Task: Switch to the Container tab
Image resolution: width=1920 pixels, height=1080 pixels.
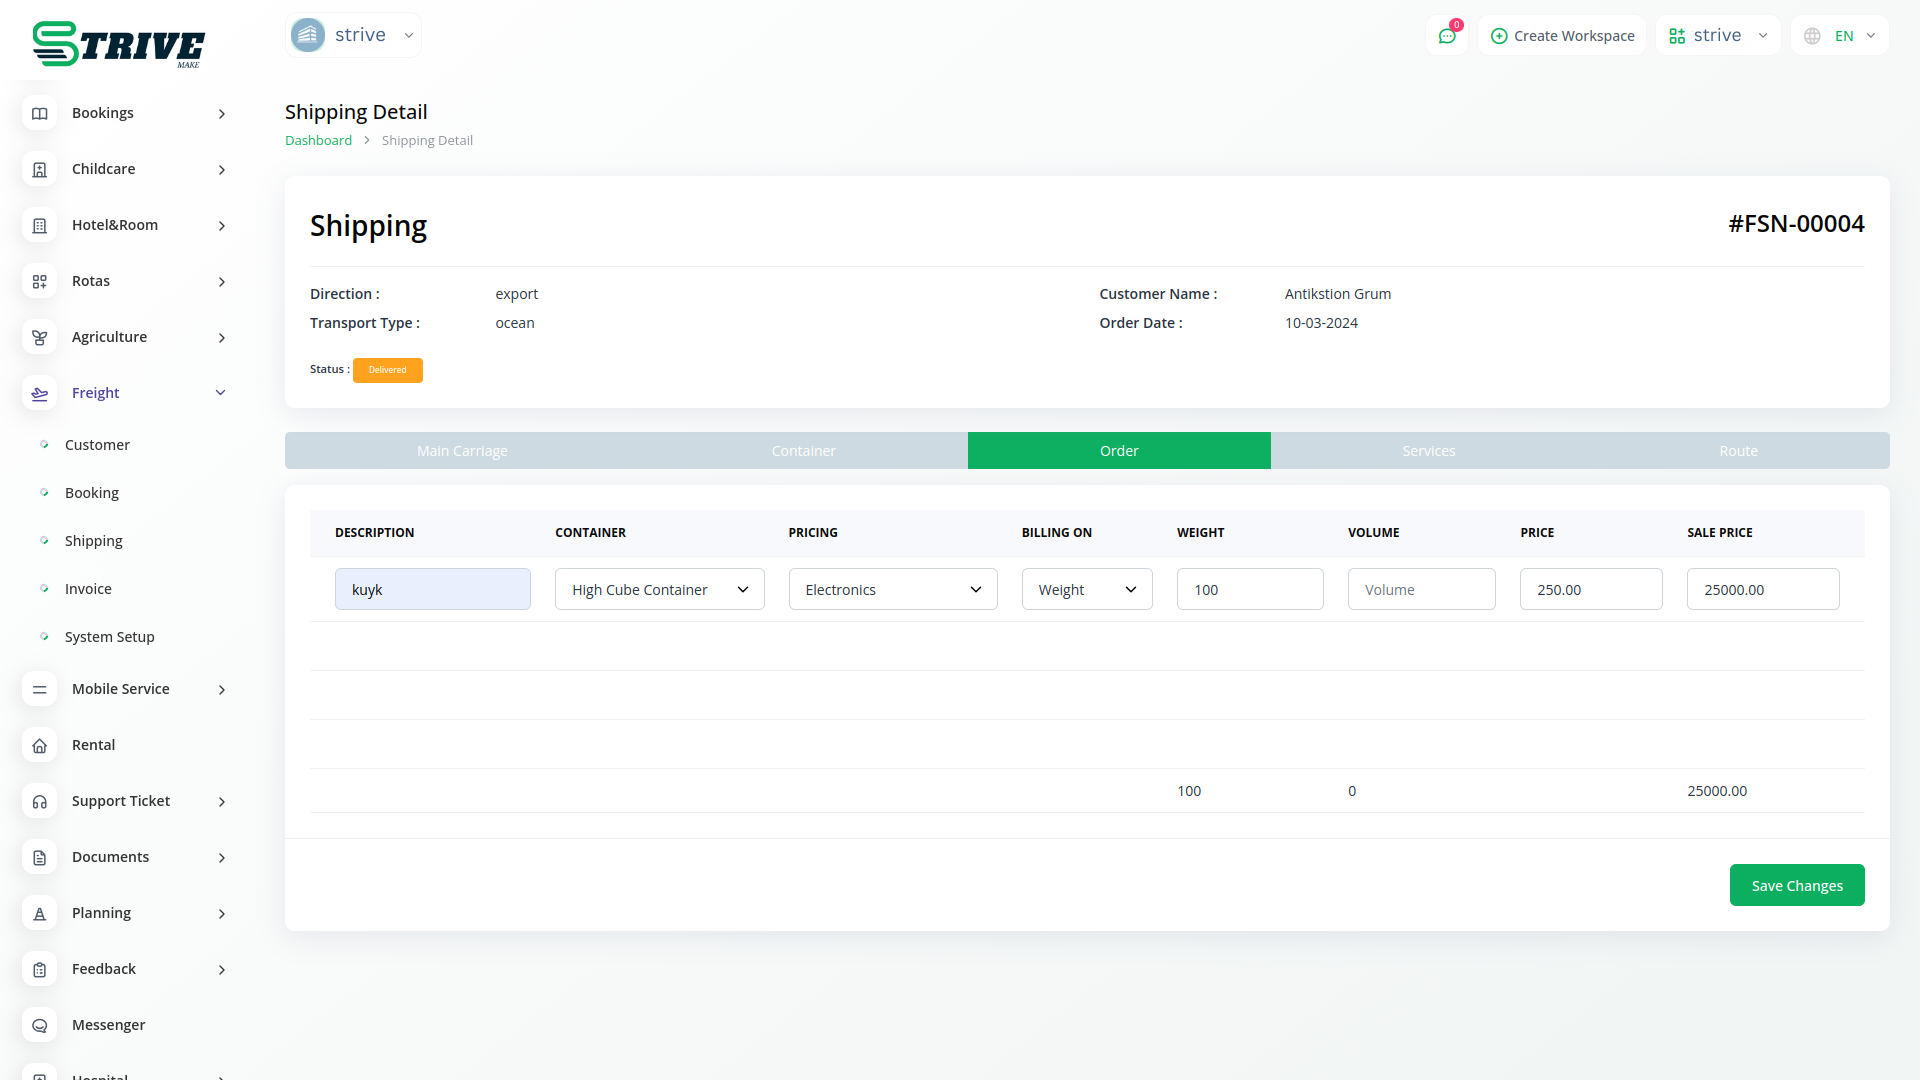Action: 803,451
